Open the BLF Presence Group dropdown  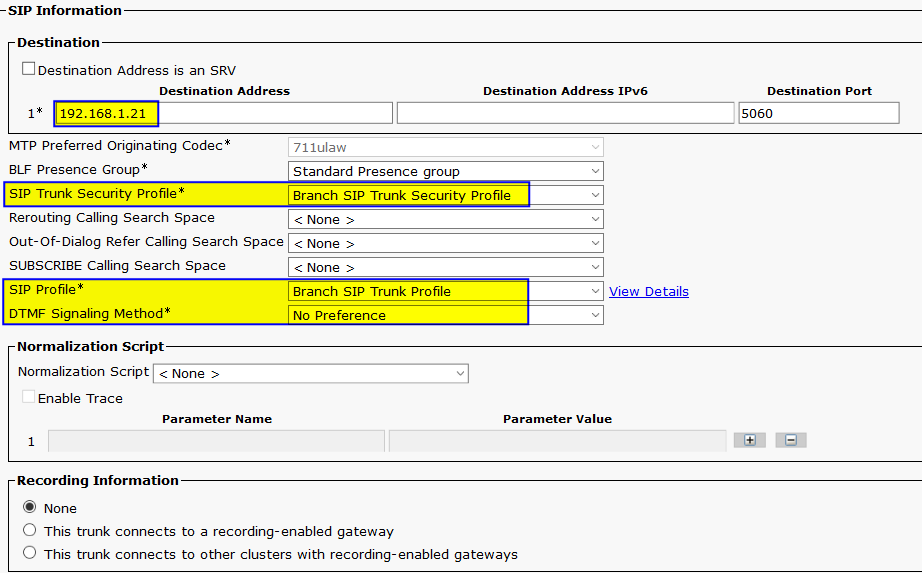(446, 171)
